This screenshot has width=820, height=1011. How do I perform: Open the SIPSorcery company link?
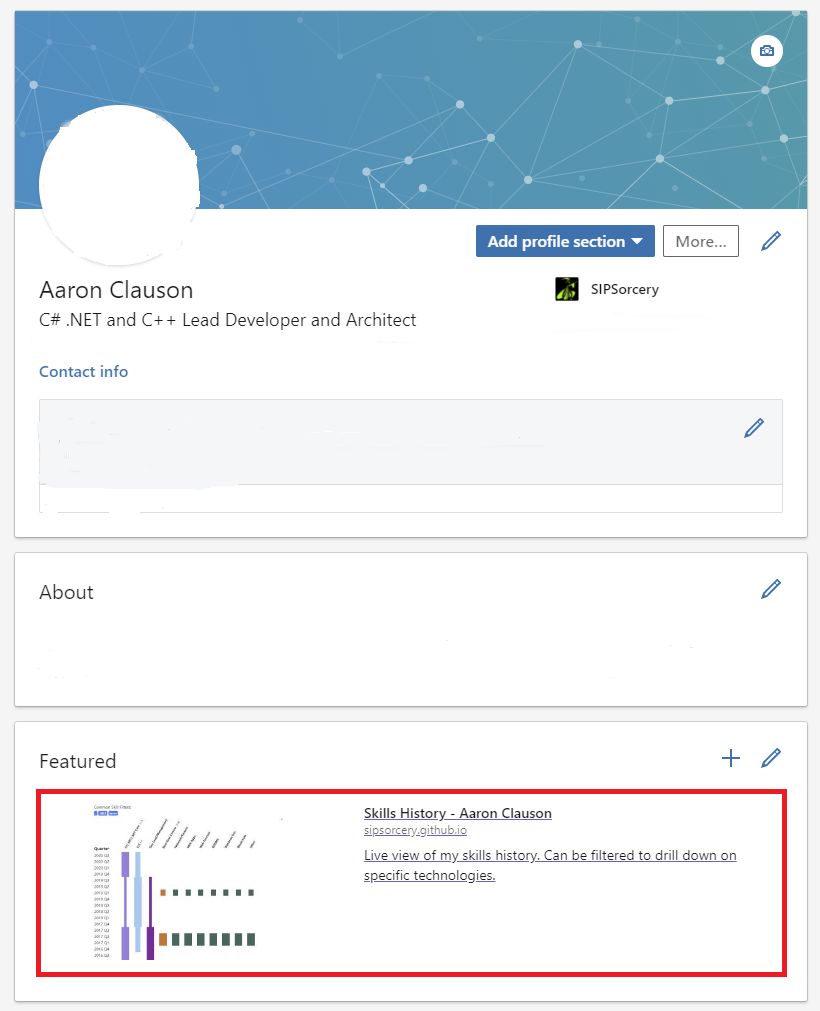click(625, 290)
